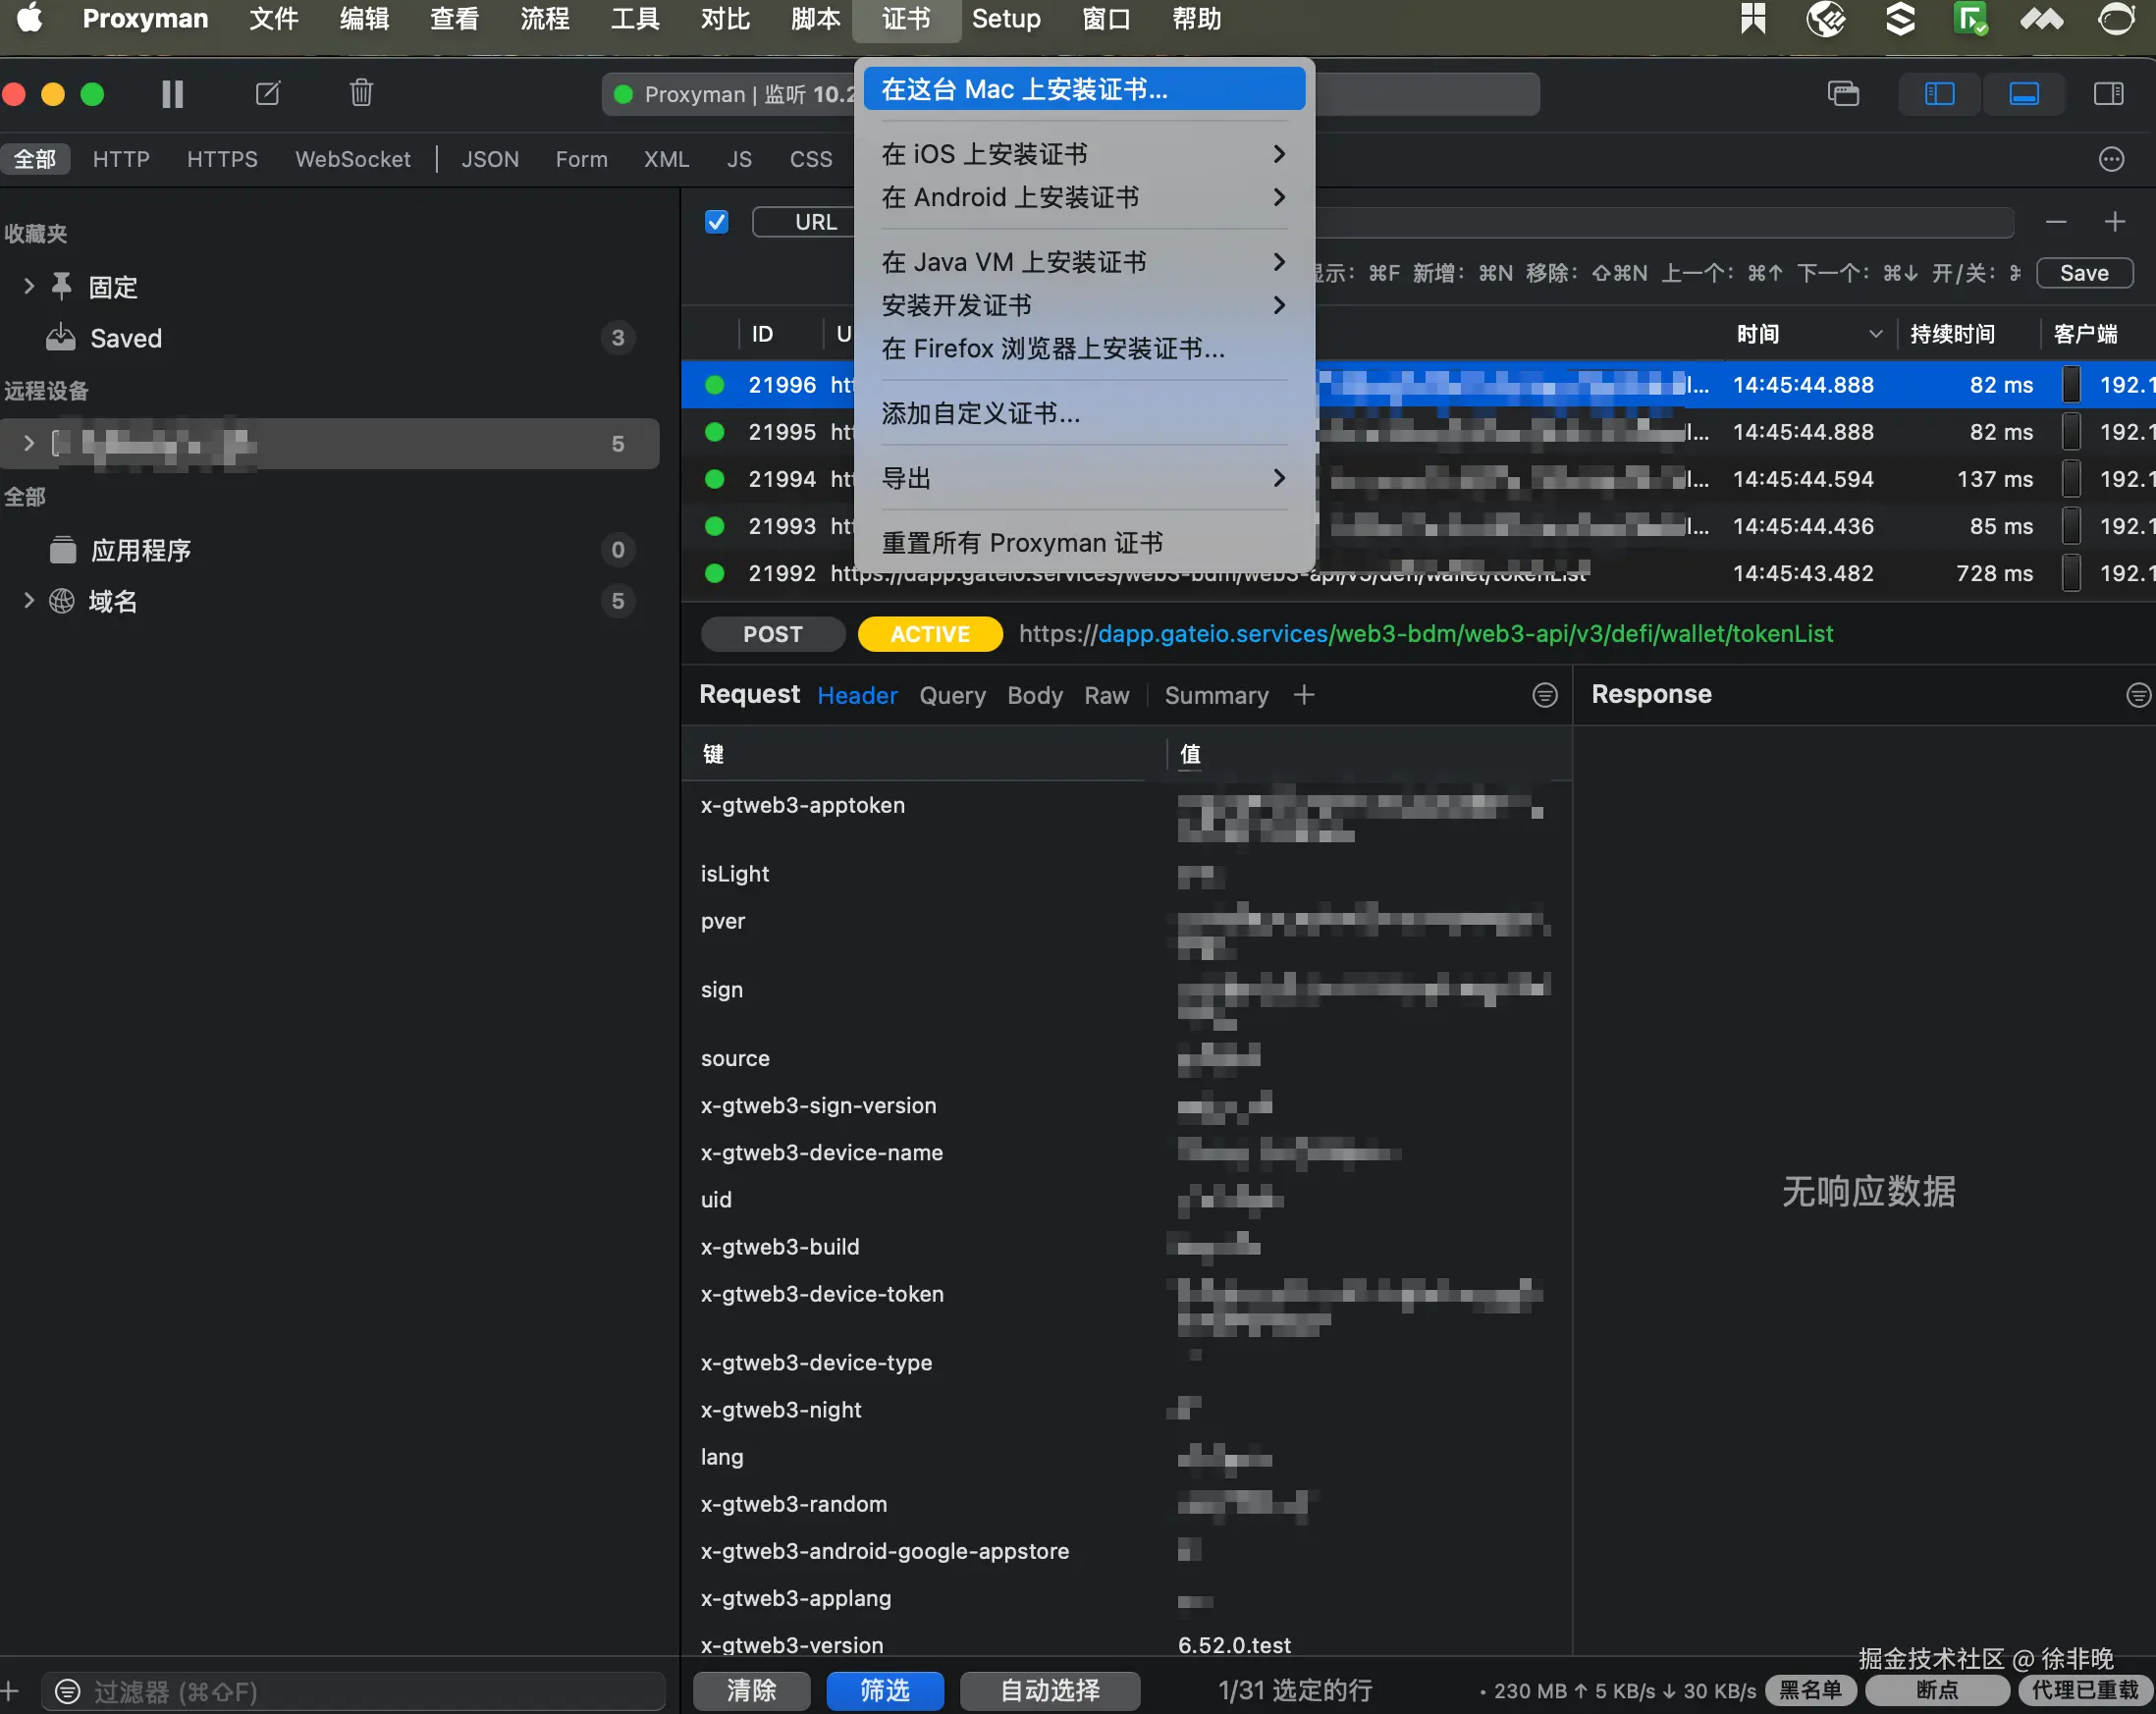This screenshot has height=1714, width=2156.
Task: Click the 清除 clear button
Action: click(752, 1690)
